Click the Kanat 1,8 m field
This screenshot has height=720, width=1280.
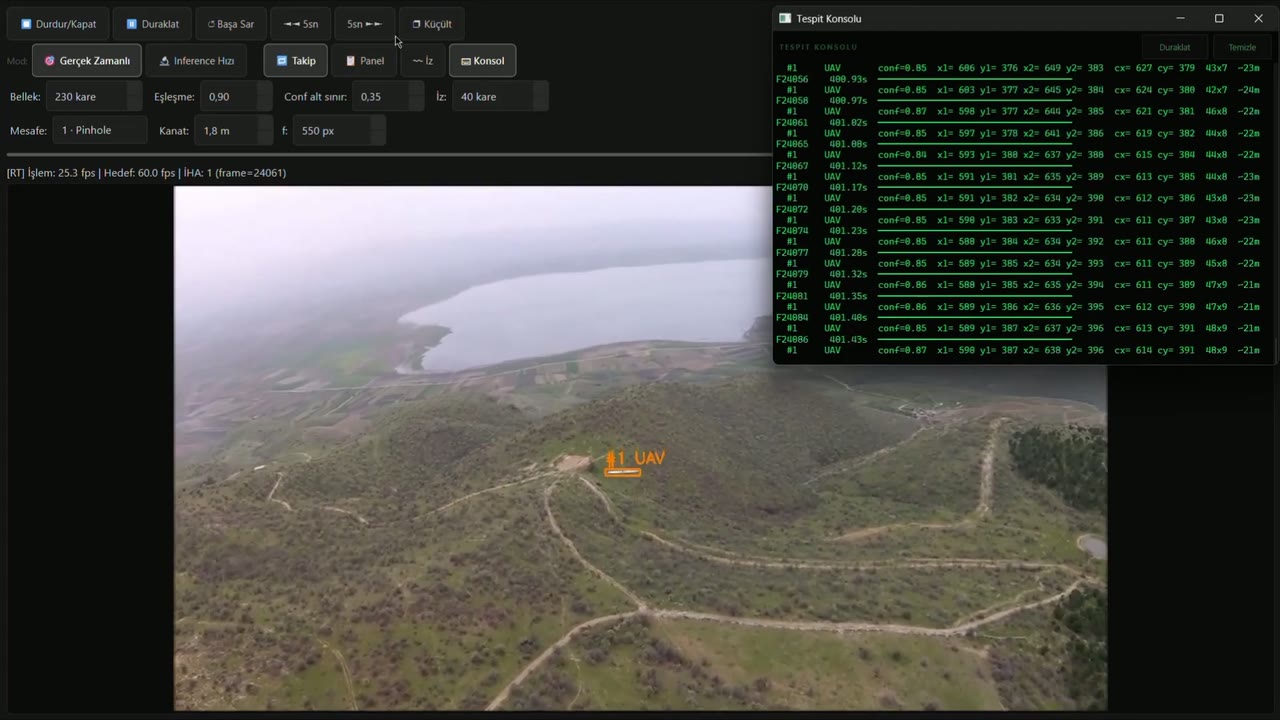click(x=233, y=130)
